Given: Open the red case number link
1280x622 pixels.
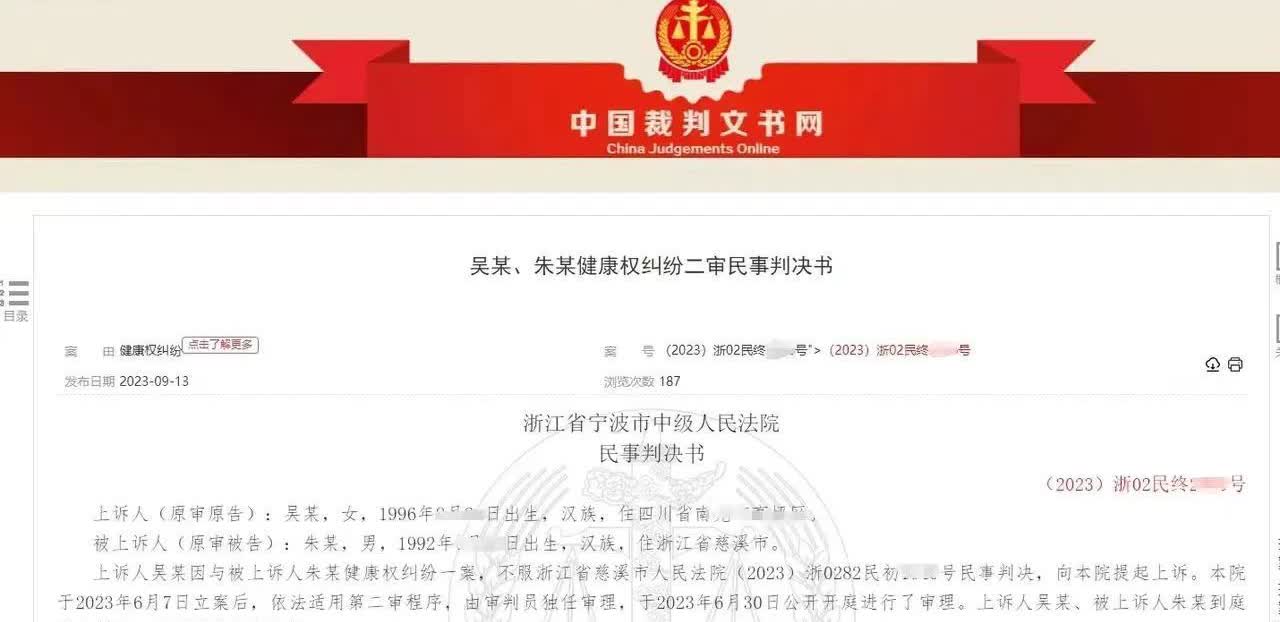Looking at the screenshot, I should pos(901,350).
